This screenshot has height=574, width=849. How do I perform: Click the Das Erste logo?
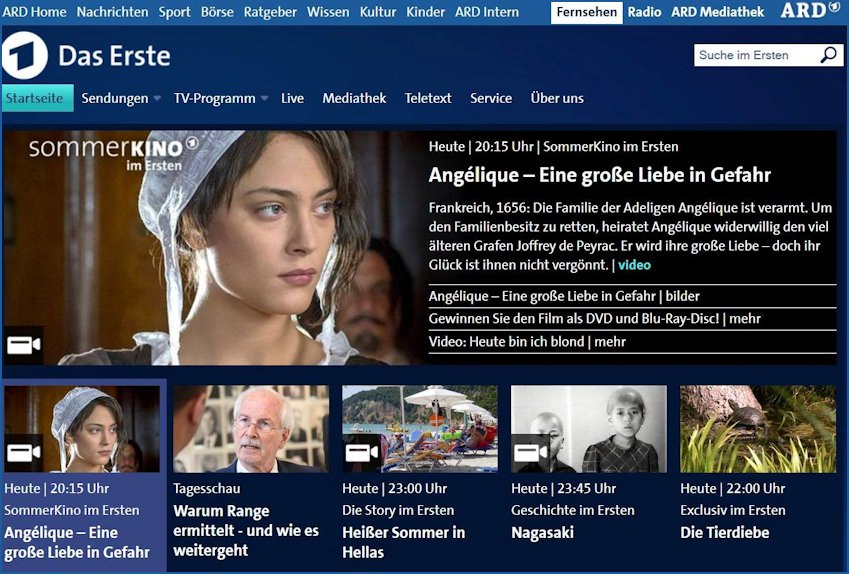(25, 56)
